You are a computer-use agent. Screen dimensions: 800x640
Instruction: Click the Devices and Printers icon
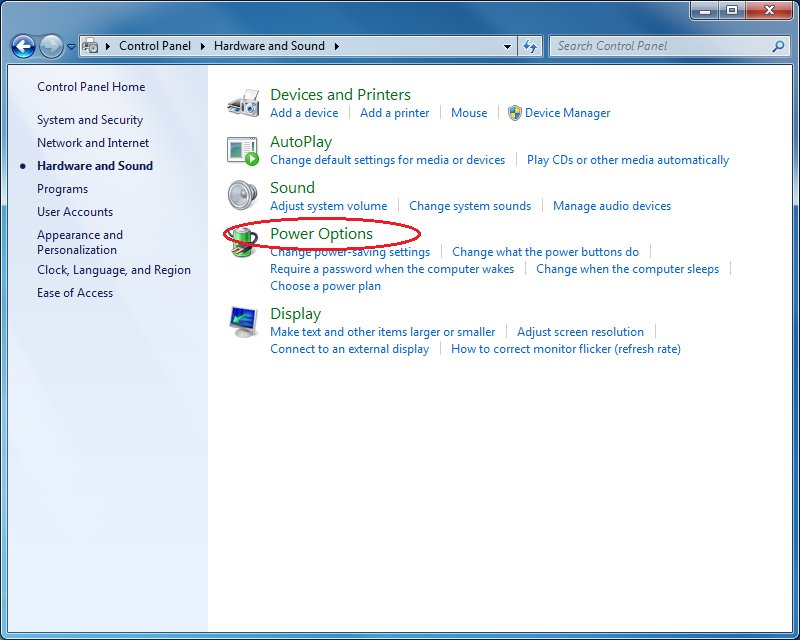(243, 103)
